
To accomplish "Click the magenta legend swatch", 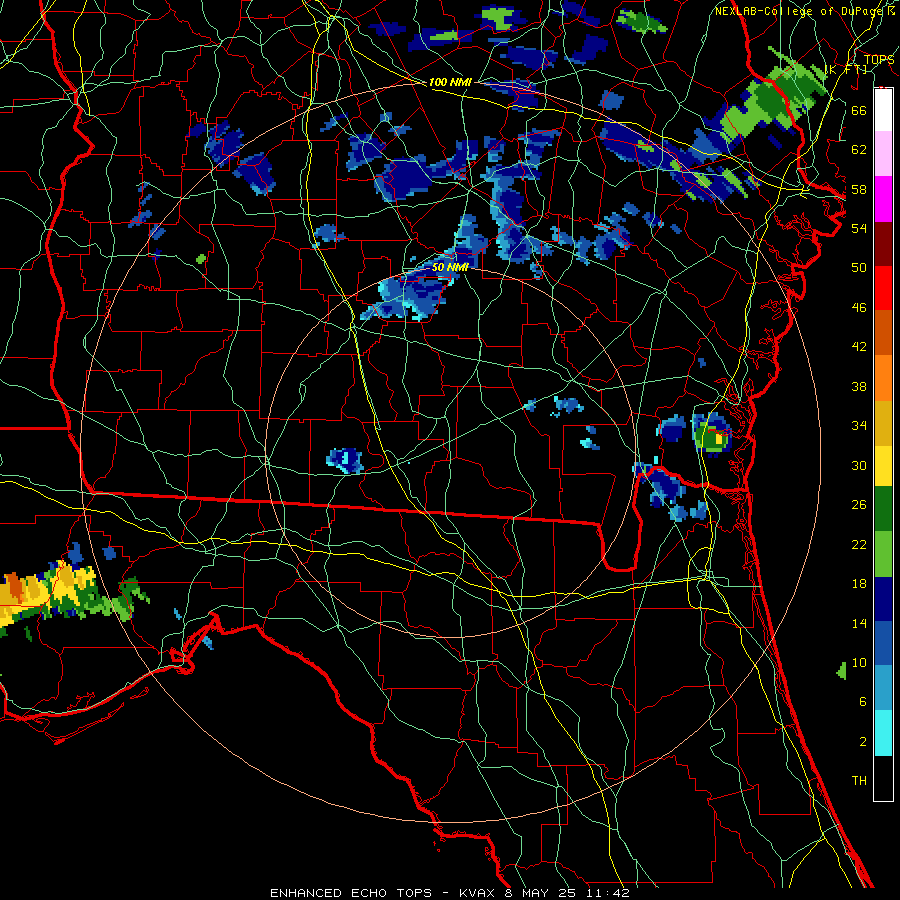I will pos(883,199).
